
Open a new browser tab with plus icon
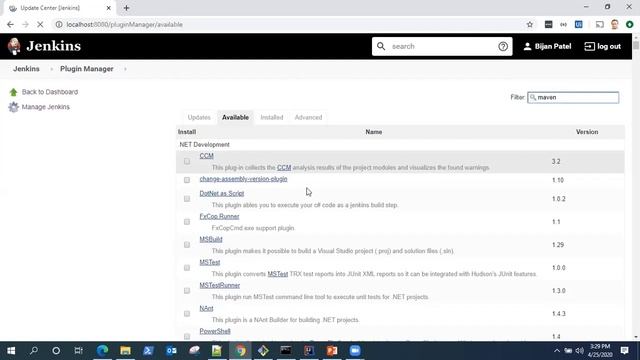(127, 8)
